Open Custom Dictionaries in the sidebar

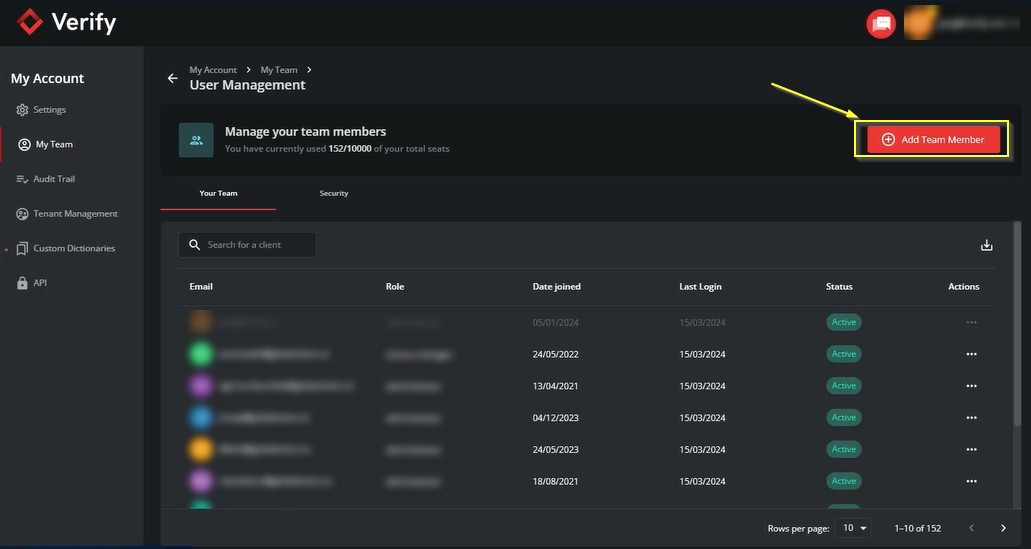coord(73,248)
